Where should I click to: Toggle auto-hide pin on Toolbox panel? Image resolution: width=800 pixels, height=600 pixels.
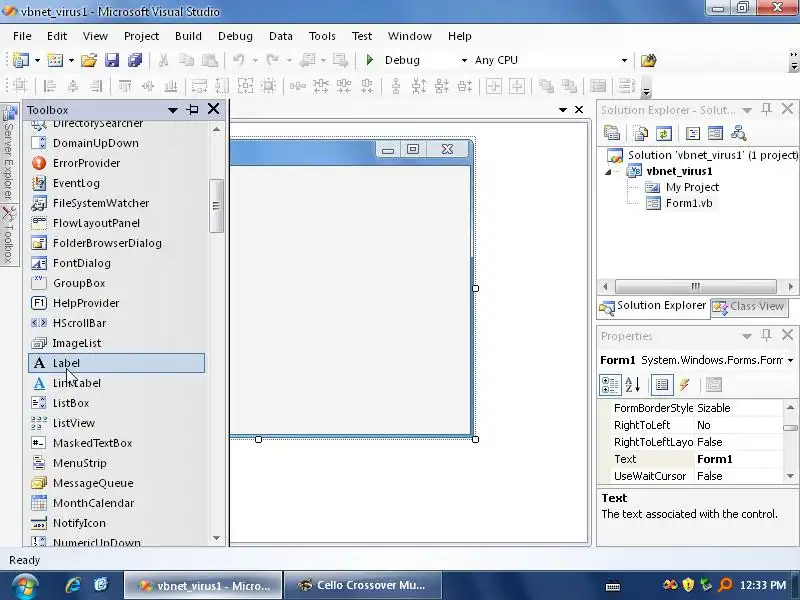pos(193,109)
